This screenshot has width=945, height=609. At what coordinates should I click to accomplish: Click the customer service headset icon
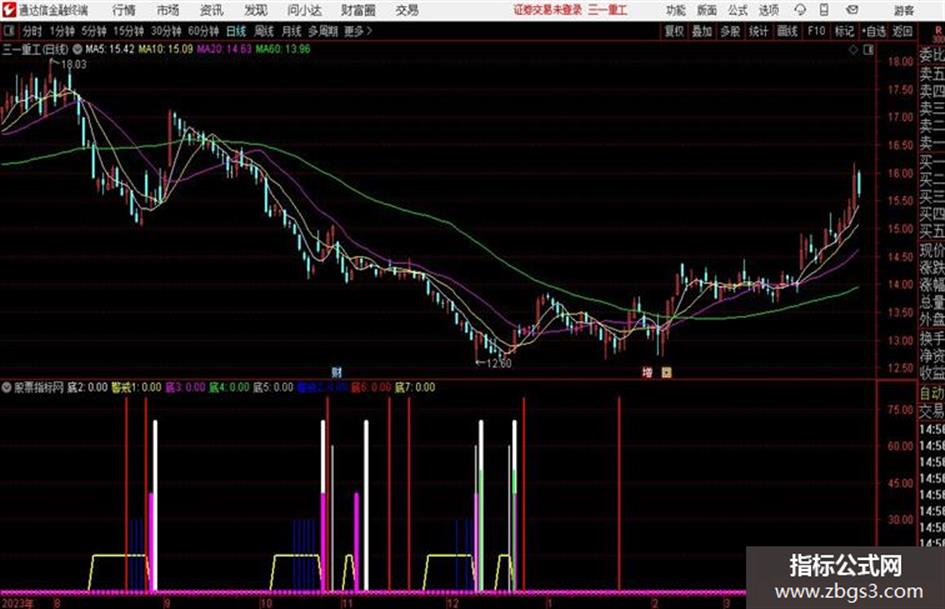[800, 10]
